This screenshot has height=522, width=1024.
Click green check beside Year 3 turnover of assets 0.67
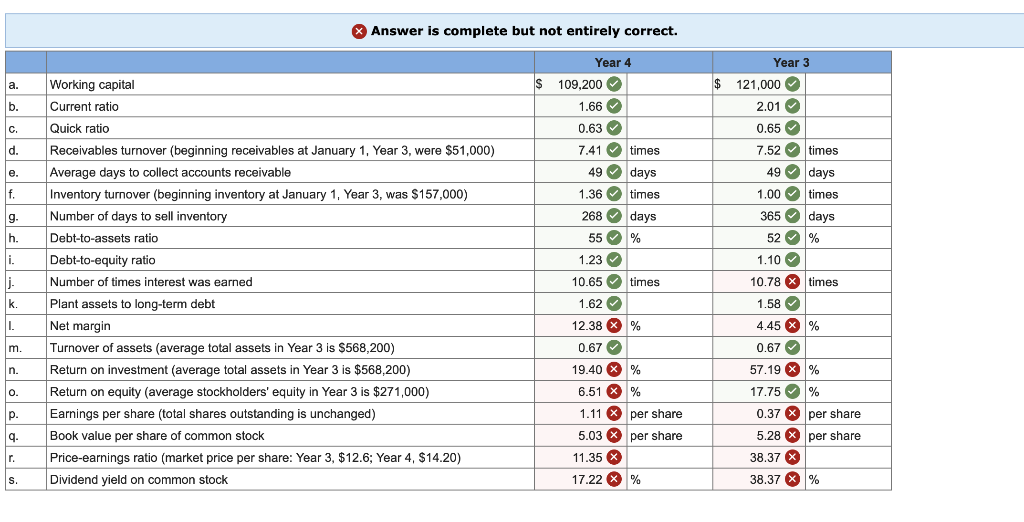coord(792,348)
